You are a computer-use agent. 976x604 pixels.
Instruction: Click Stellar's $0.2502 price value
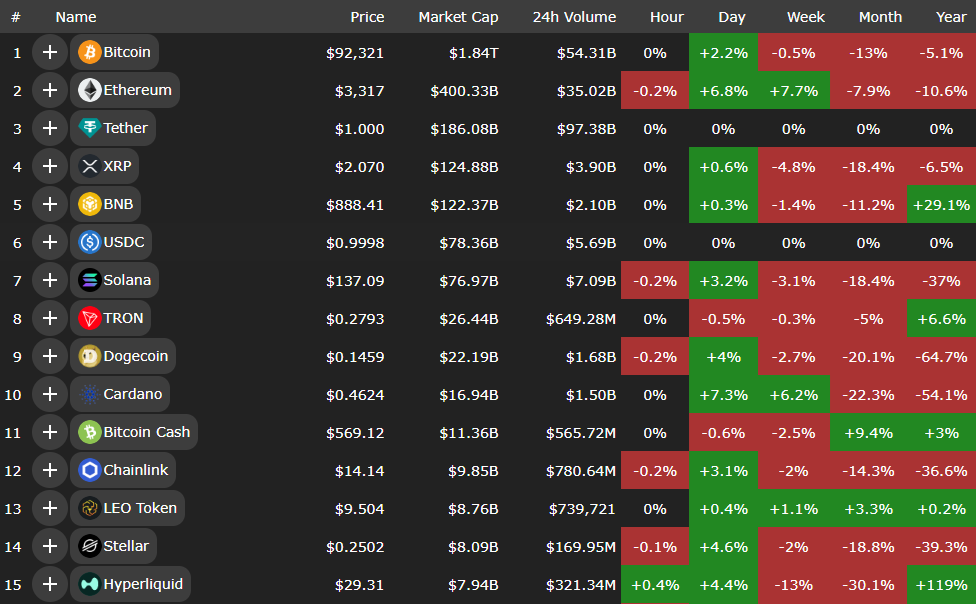pyautogui.click(x=355, y=546)
